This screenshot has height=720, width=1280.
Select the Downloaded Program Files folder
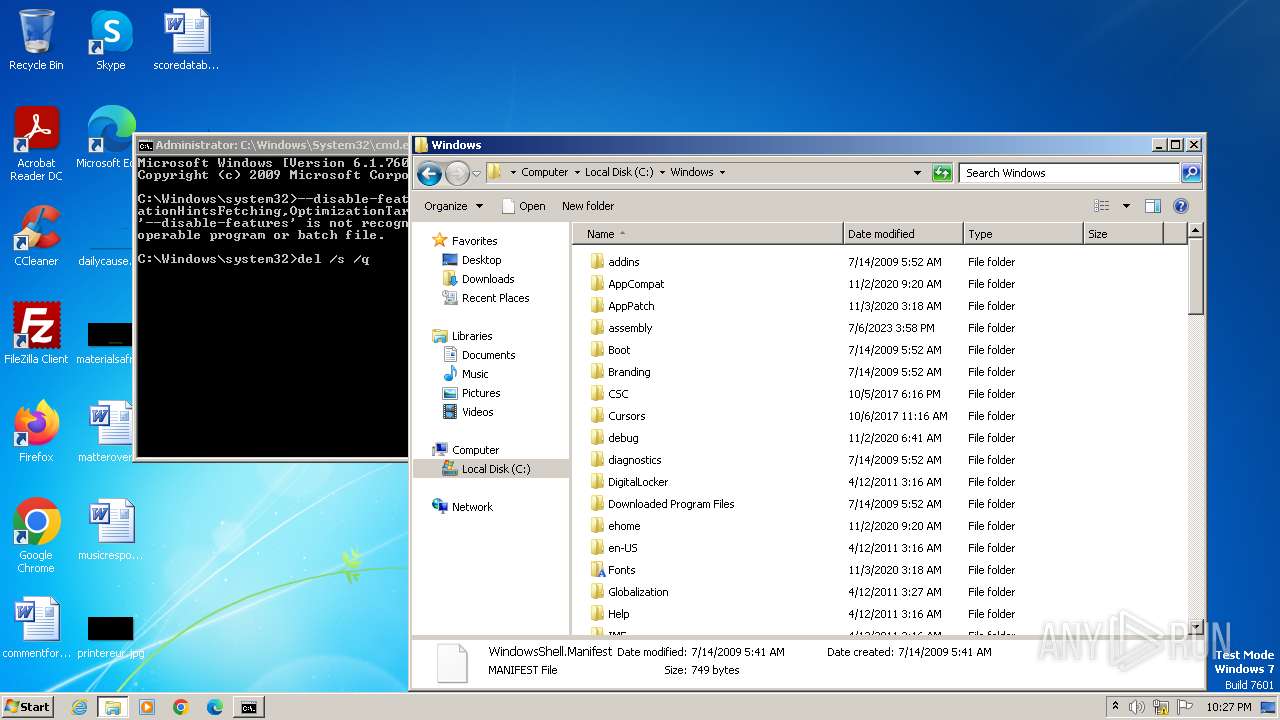point(671,504)
